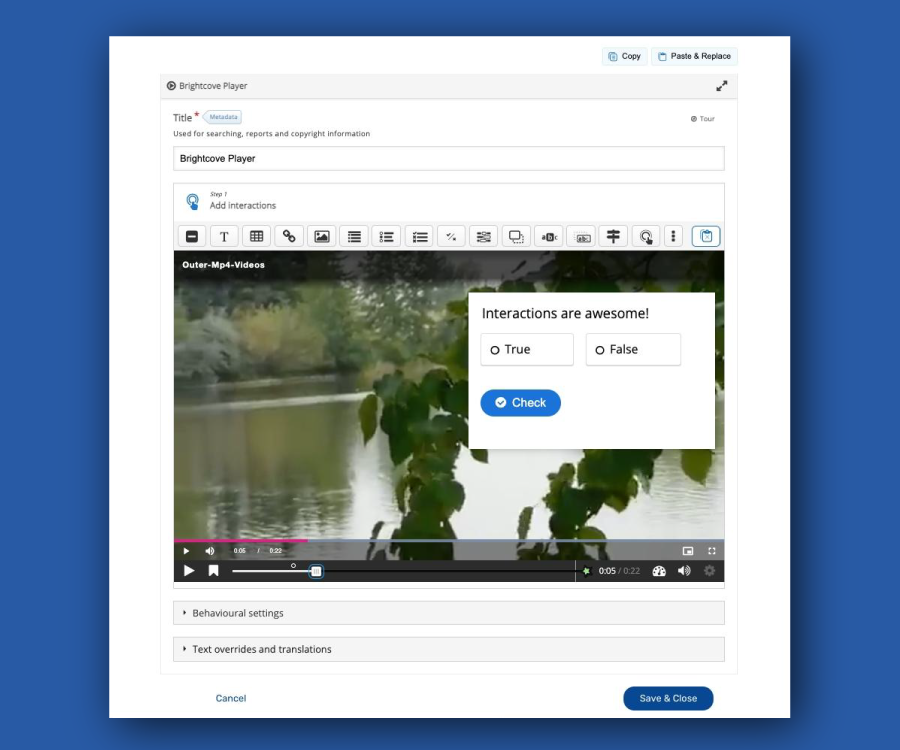Add an Image interaction
The height and width of the screenshot is (750, 900).
(x=321, y=237)
